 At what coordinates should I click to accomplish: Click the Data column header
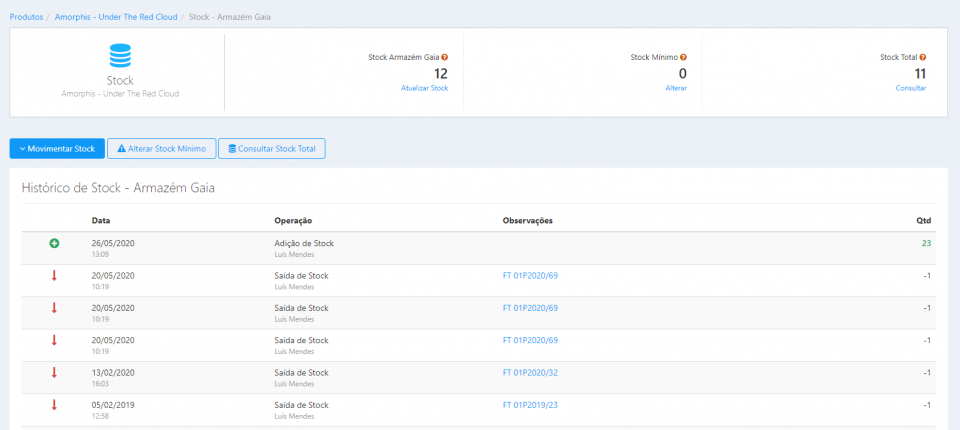tap(100, 220)
